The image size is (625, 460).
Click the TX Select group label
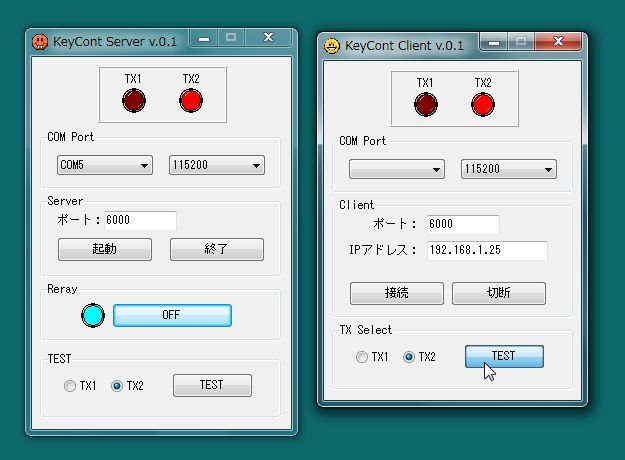coord(366,330)
